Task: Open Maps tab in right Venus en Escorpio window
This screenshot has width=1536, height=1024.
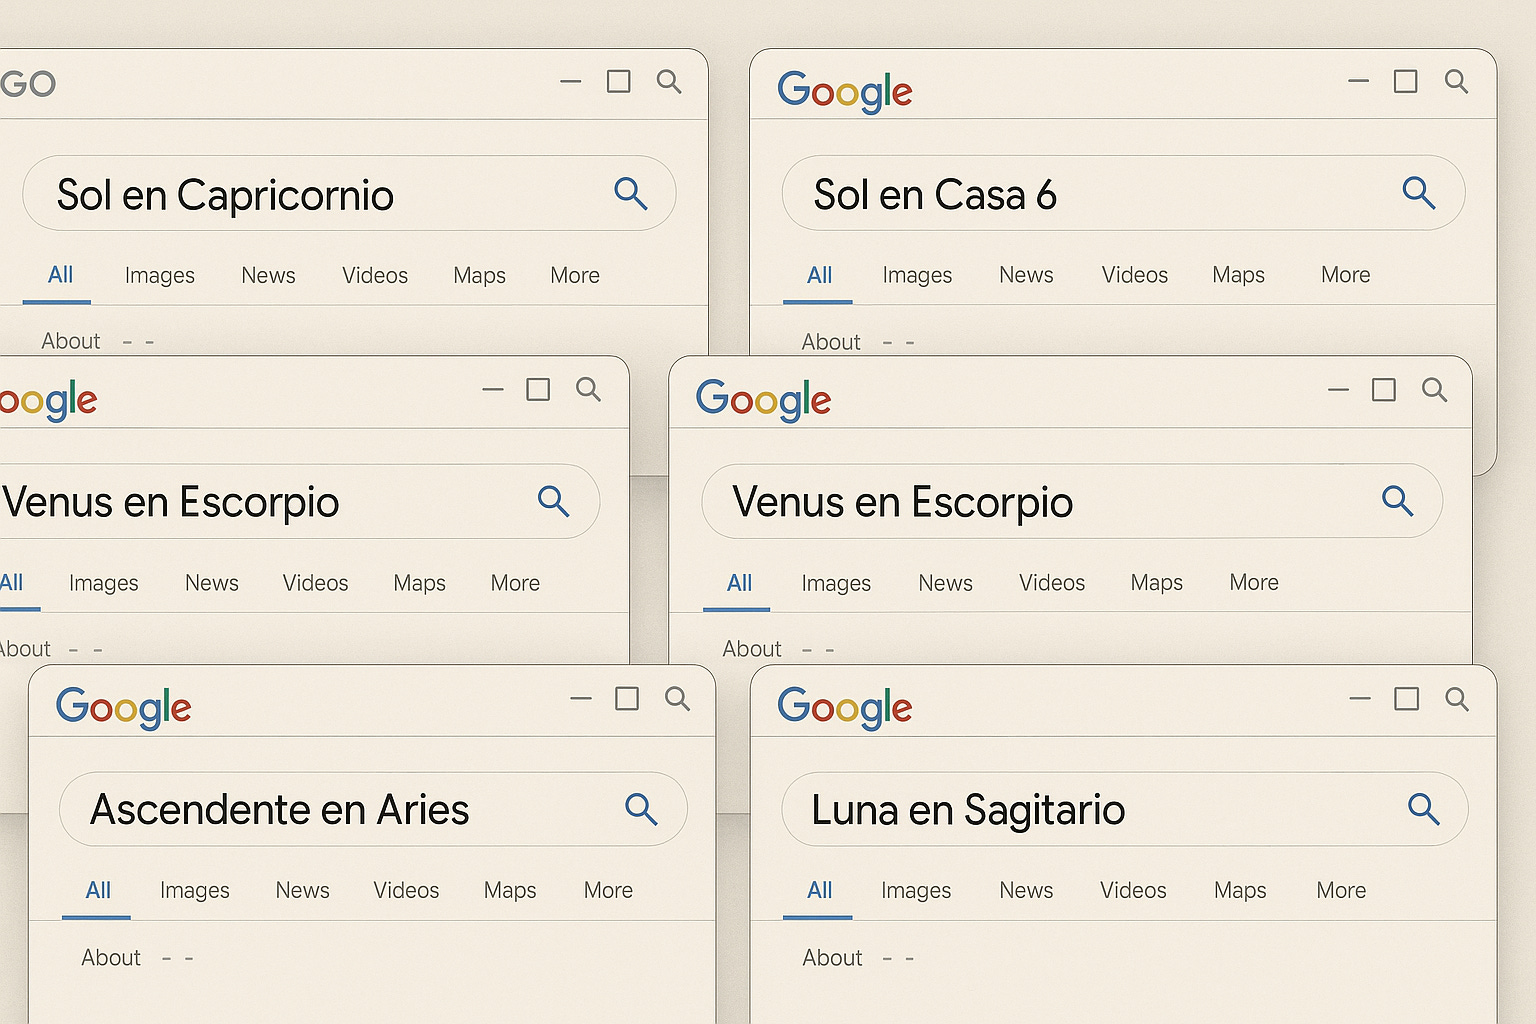Action: pyautogui.click(x=1156, y=583)
